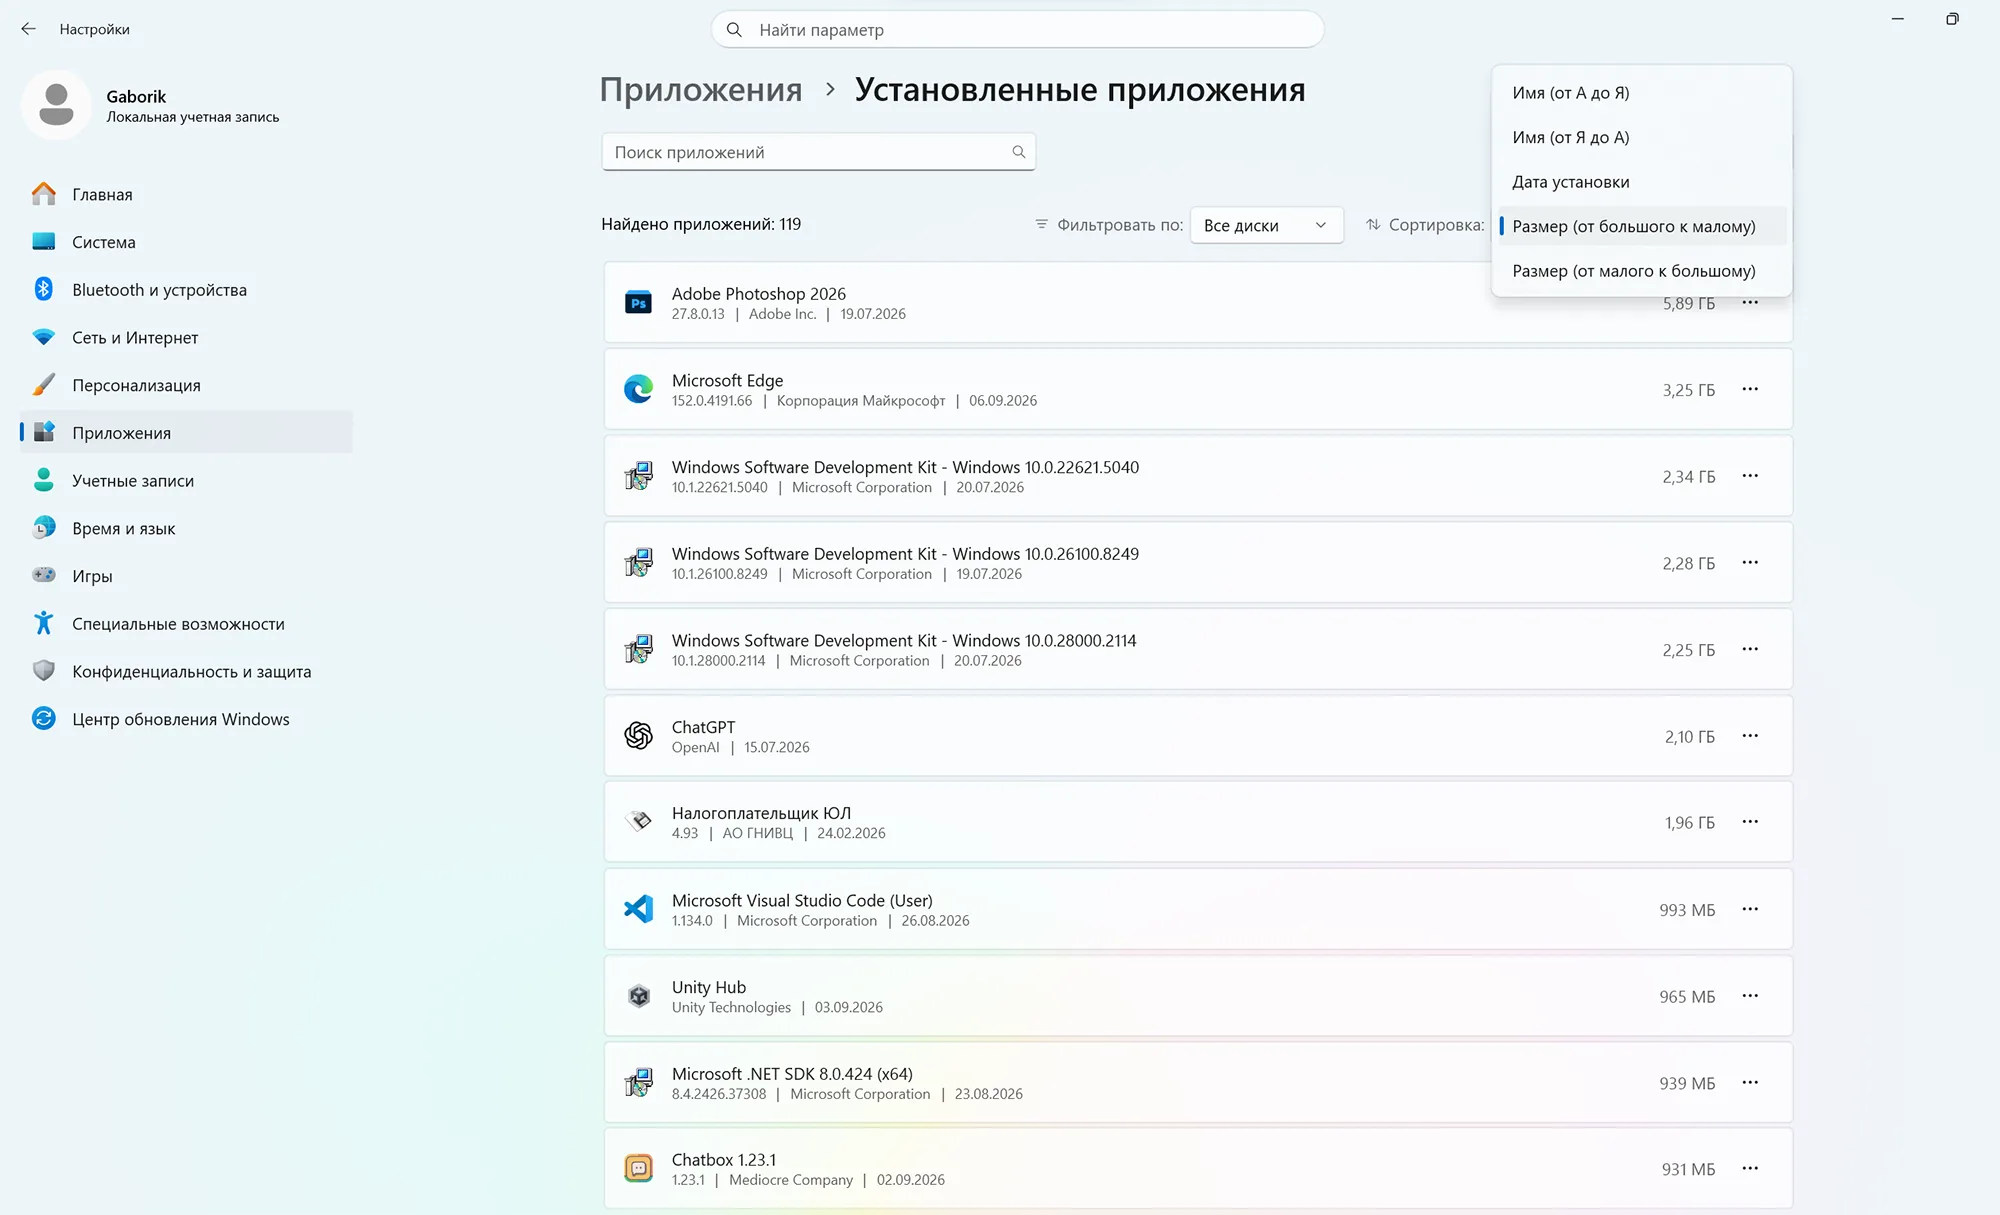Viewport: 2000px width, 1215px height.
Task: Click the Время и язык globe icon
Action: click(x=44, y=528)
